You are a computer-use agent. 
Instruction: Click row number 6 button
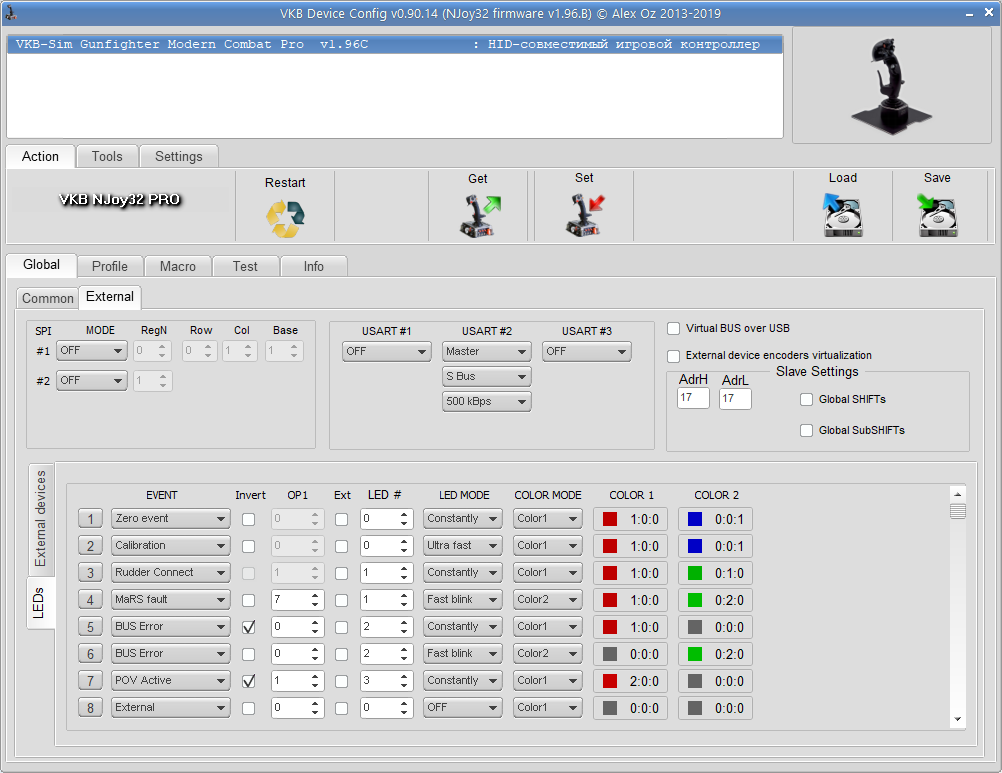point(90,654)
